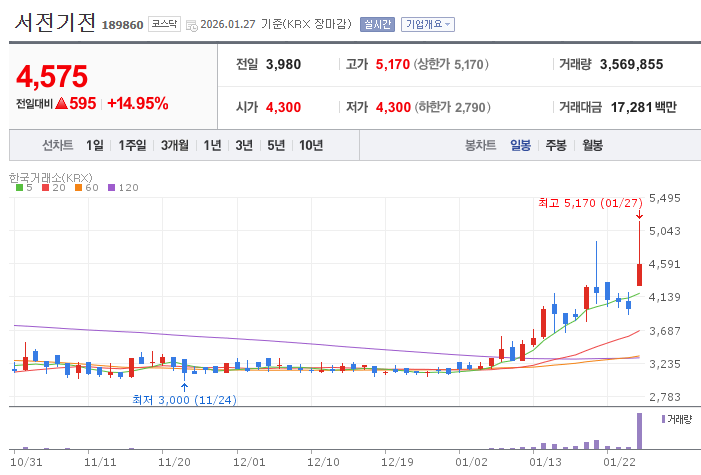Click the 하한가 2,790 lower limit text
This screenshot has height=475, width=701.
(452, 107)
